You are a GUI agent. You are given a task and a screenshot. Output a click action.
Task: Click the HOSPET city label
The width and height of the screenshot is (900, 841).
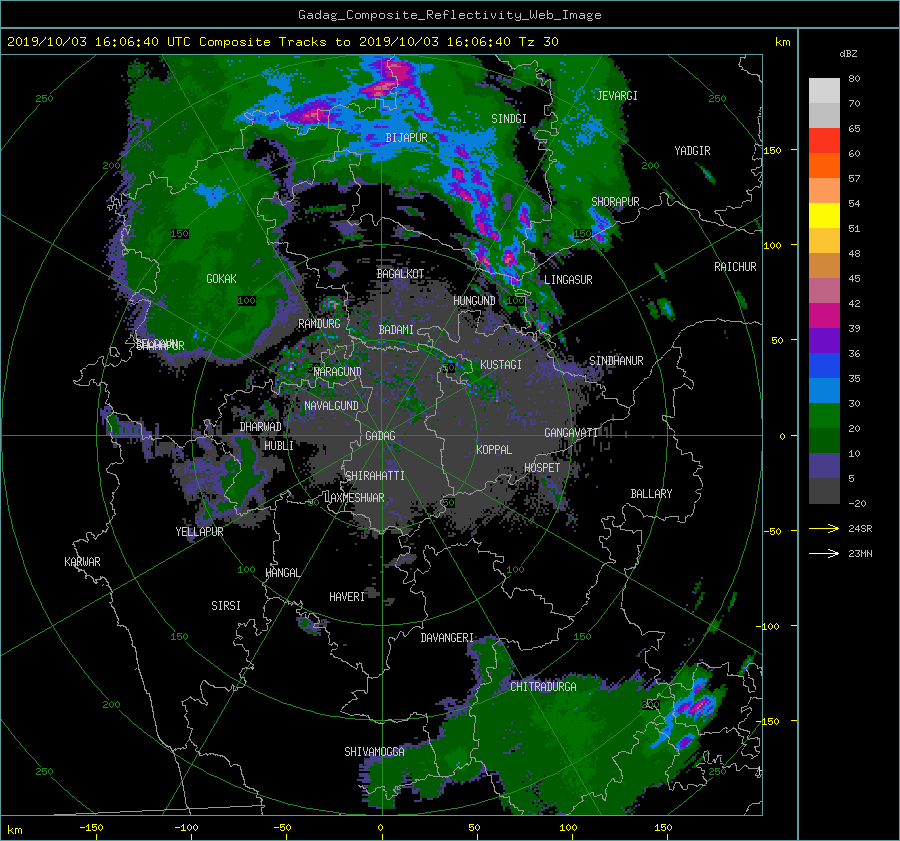542,468
